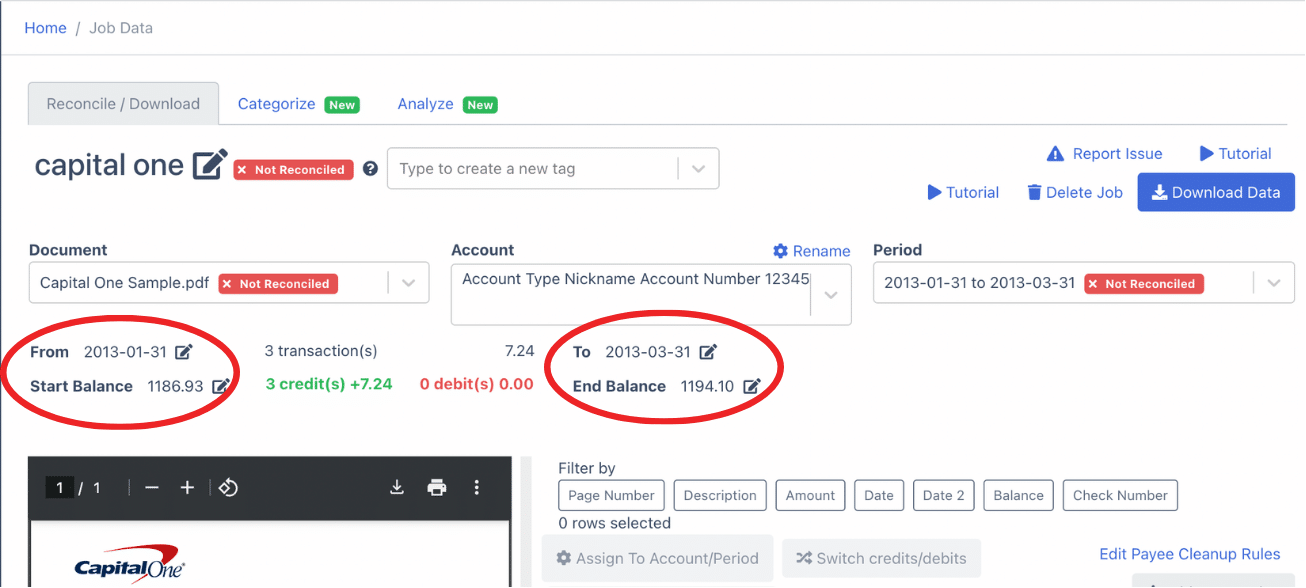Edit the From date 2013-01-31

[184, 352]
